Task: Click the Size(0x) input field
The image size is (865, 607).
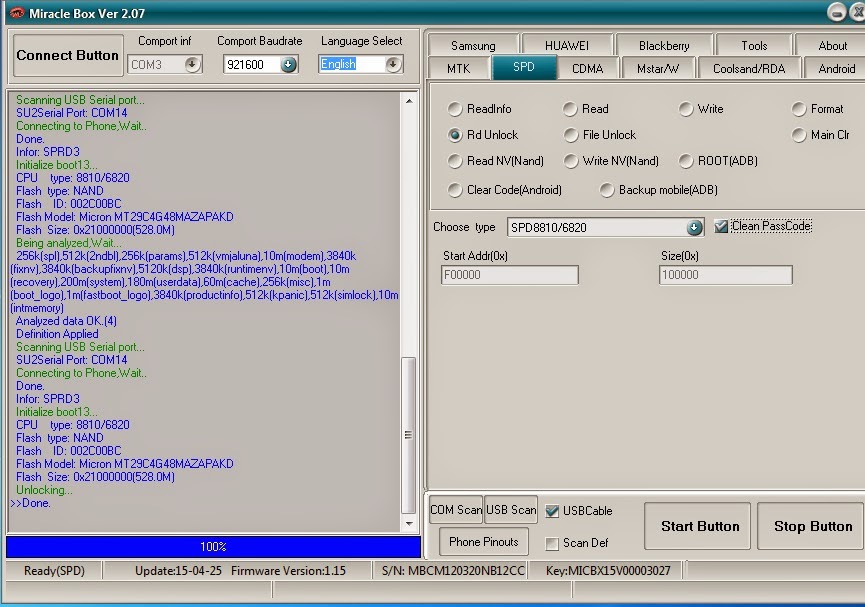Action: point(725,275)
